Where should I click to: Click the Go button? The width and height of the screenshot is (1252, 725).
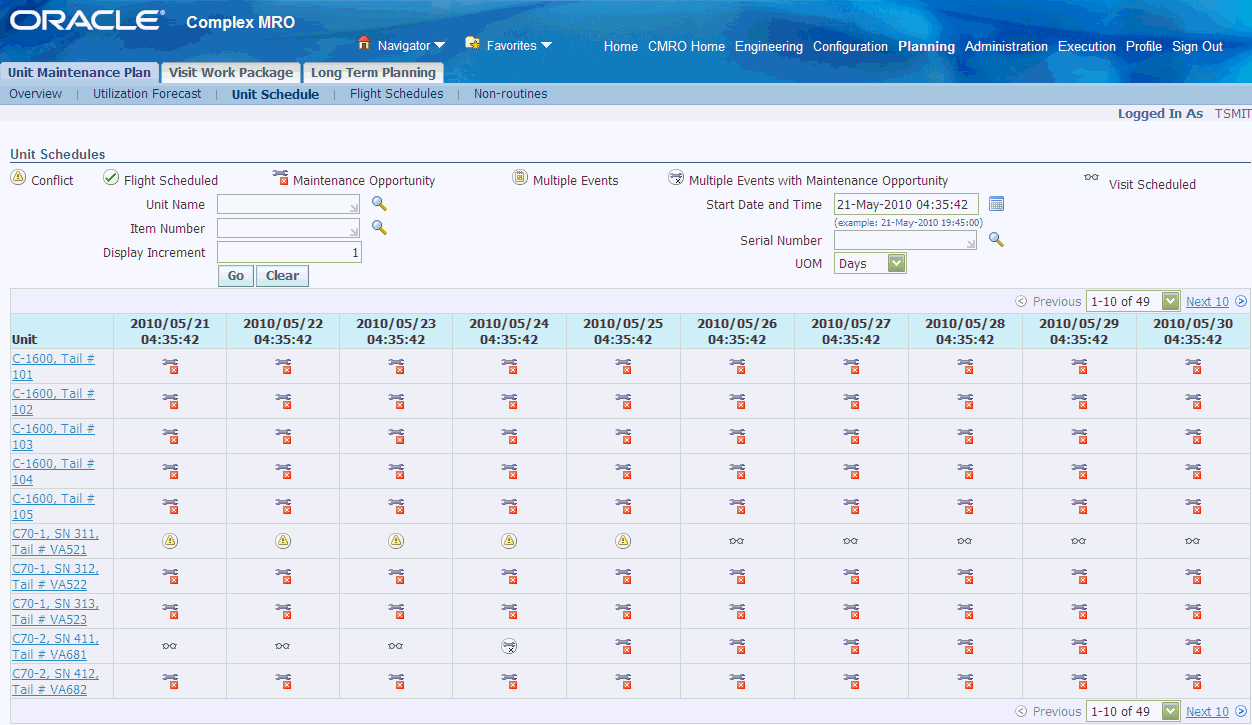[235, 276]
